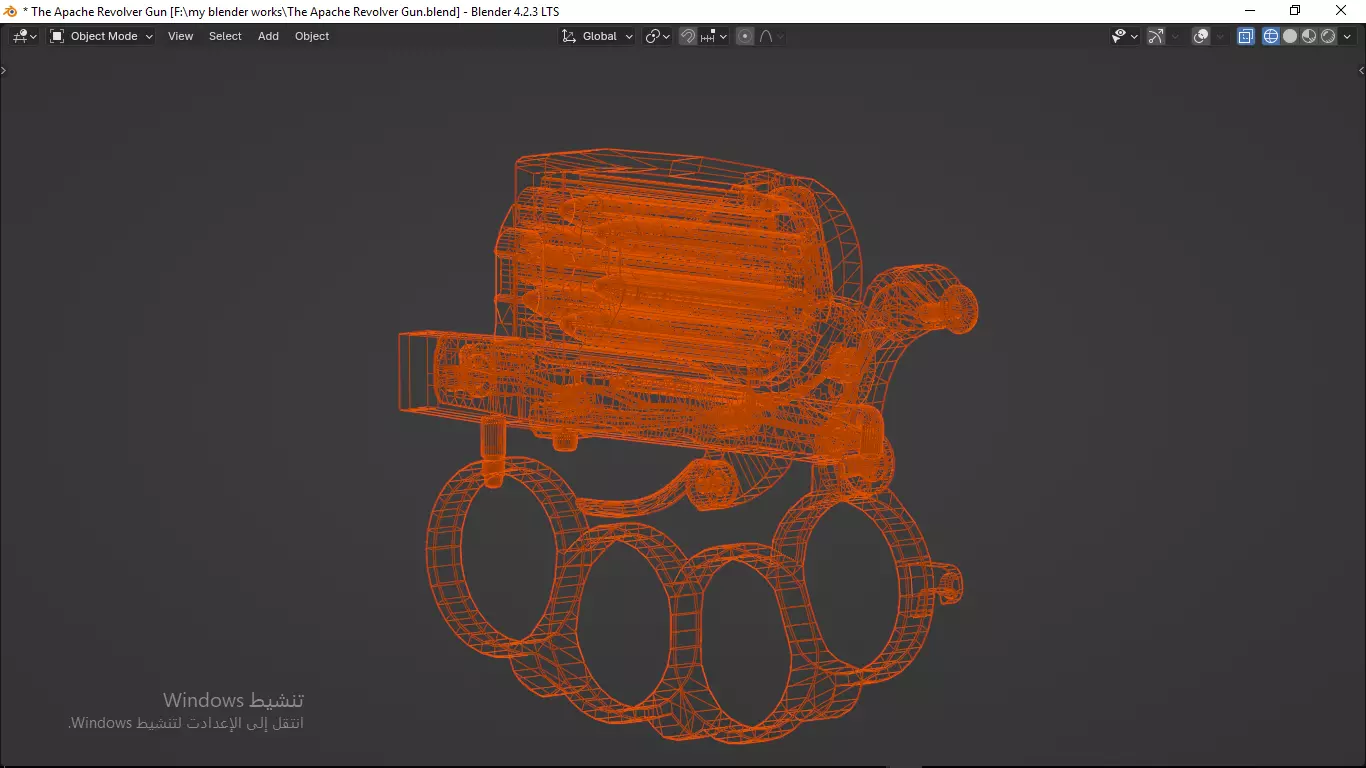Toggle X-Ray mode
Screen dimensions: 1366x768
[x=1246, y=36]
